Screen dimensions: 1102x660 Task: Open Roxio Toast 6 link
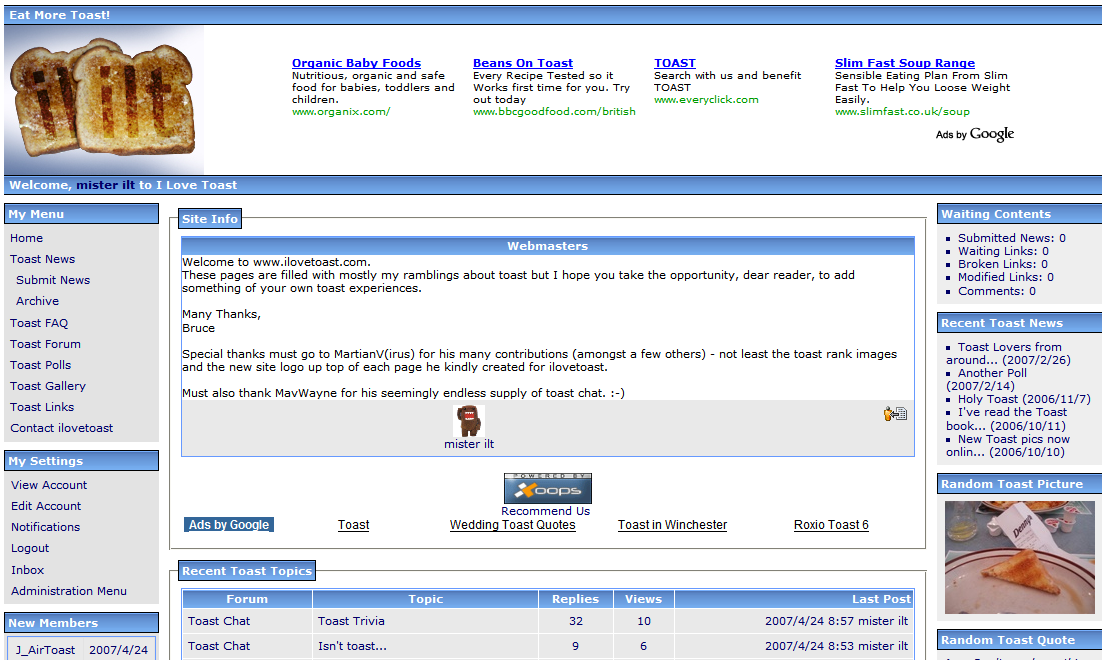(831, 525)
